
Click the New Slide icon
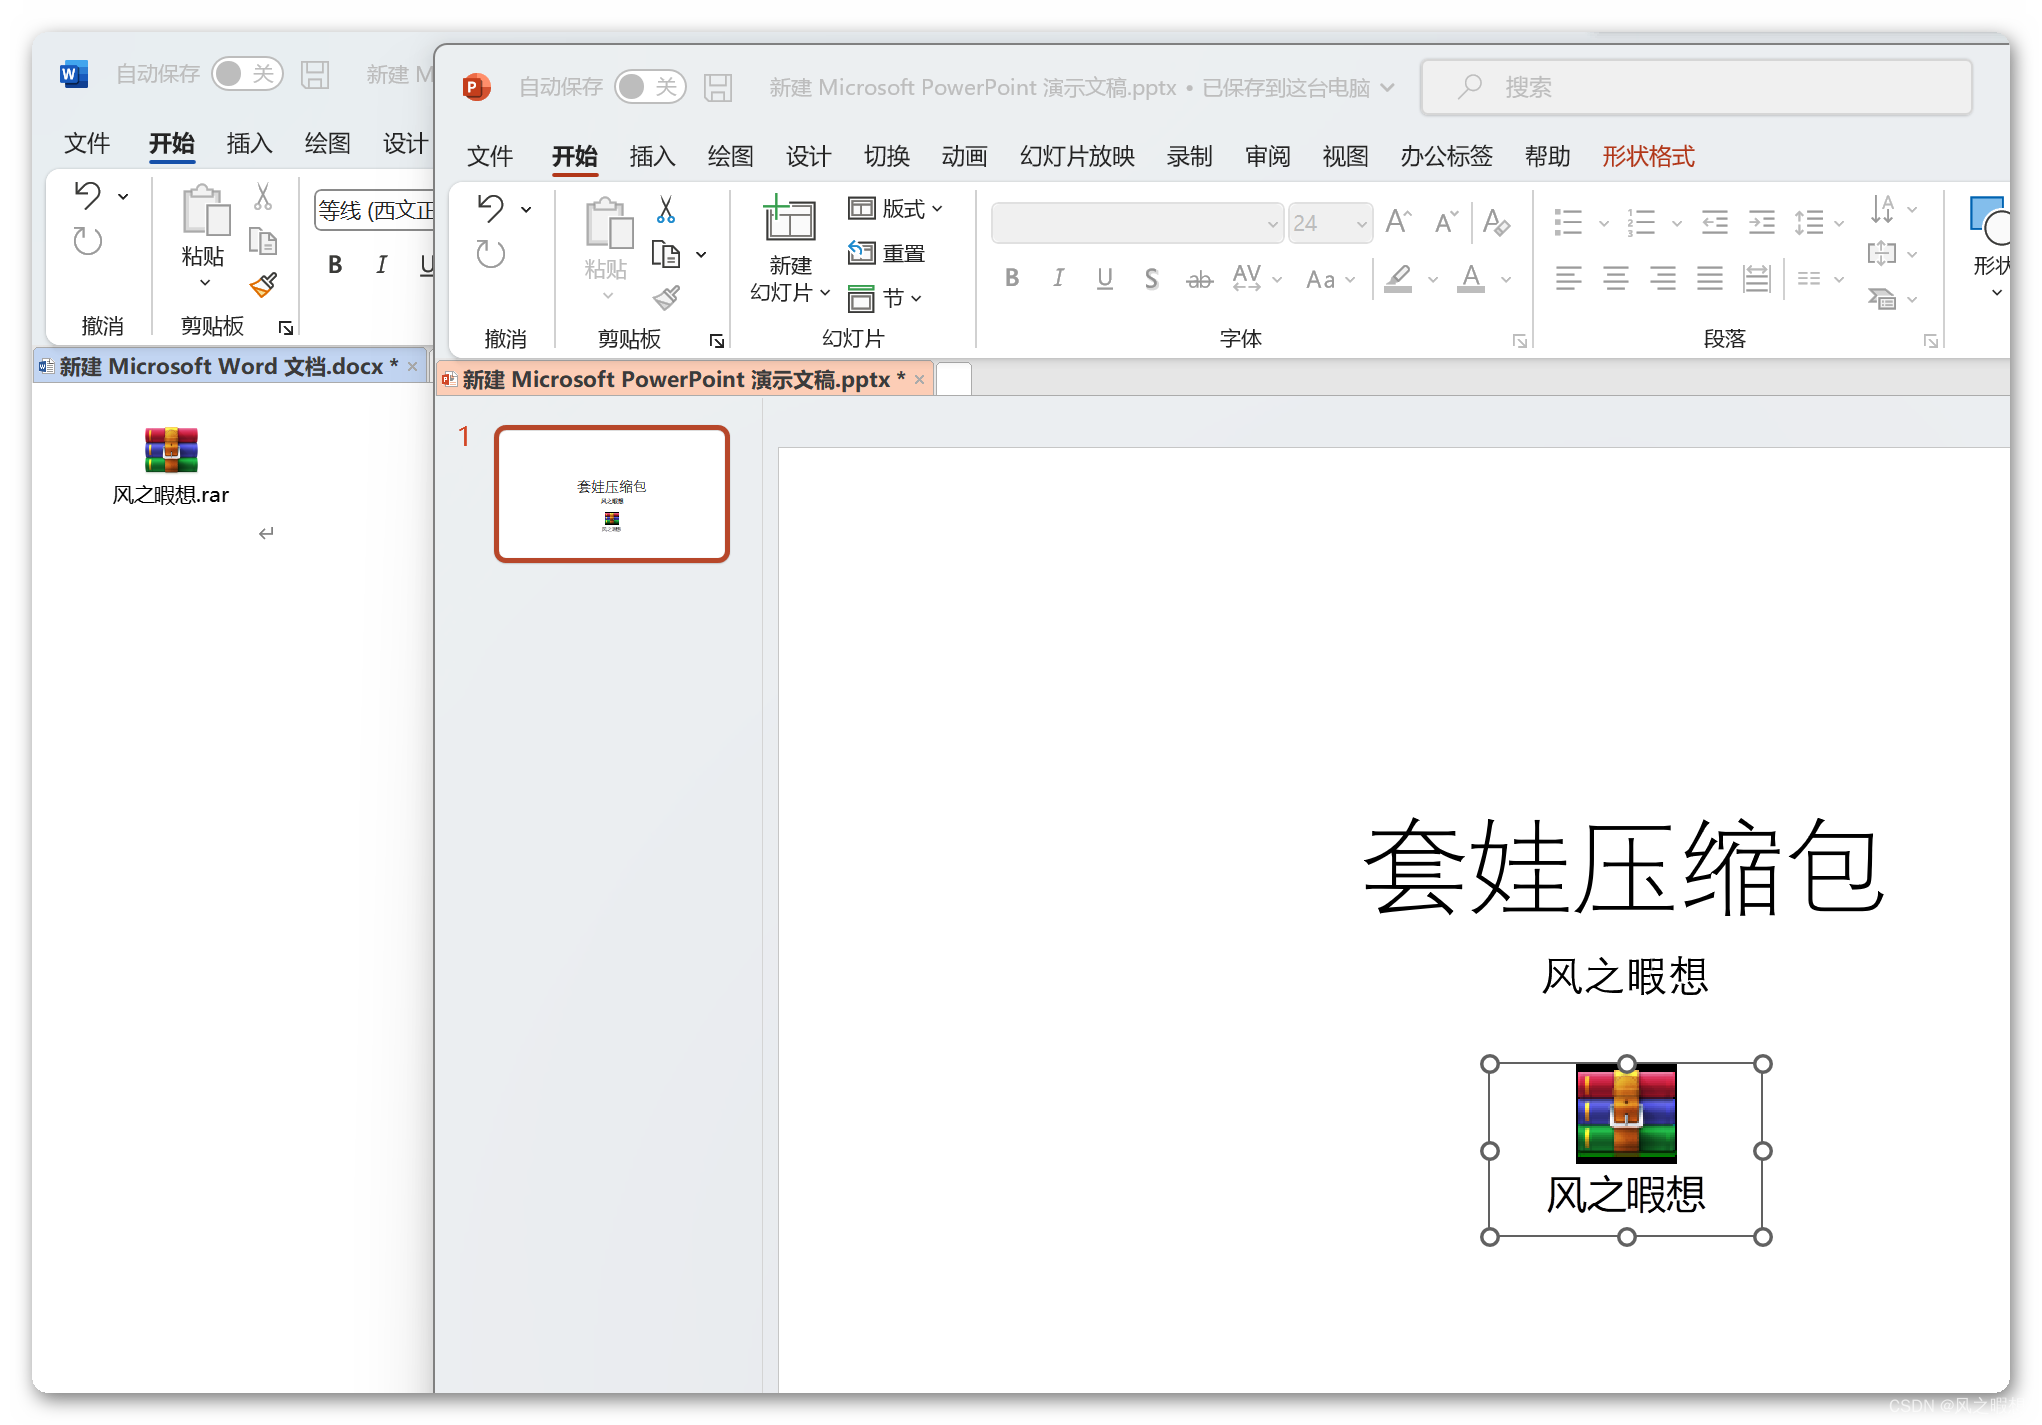point(790,220)
